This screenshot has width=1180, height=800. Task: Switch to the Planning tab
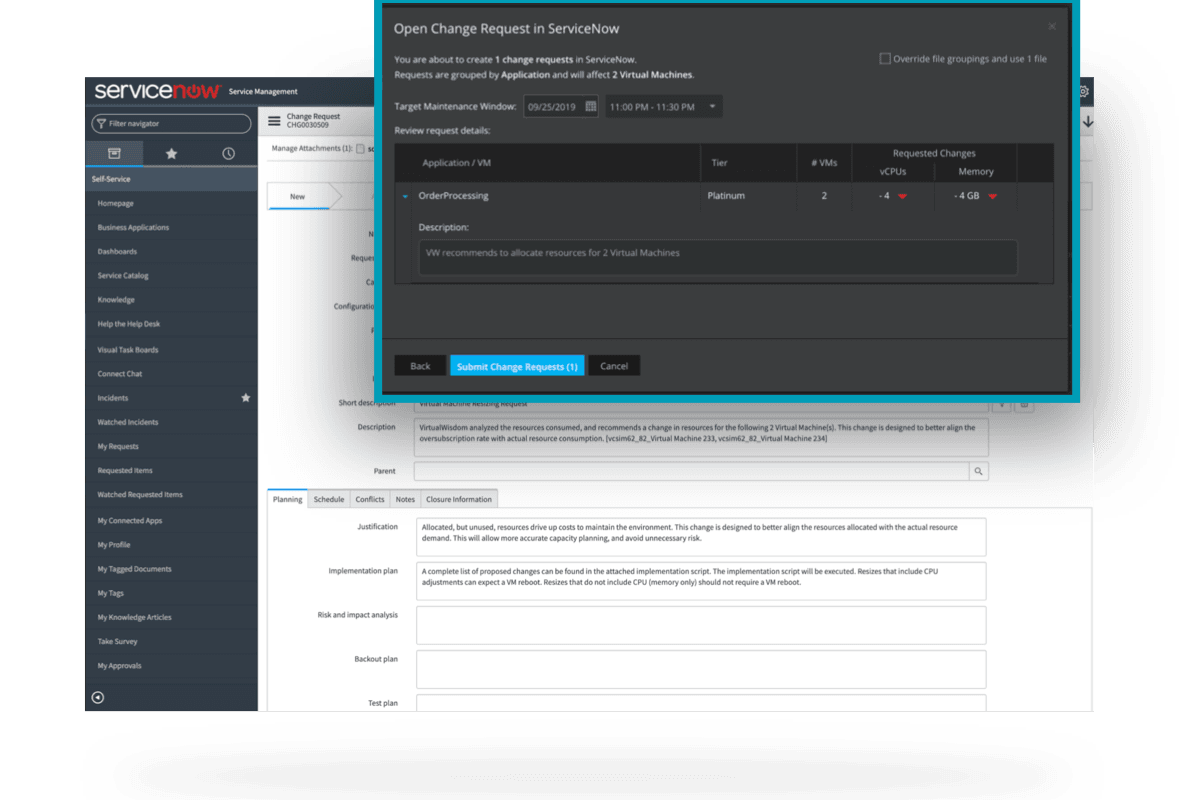tap(287, 499)
